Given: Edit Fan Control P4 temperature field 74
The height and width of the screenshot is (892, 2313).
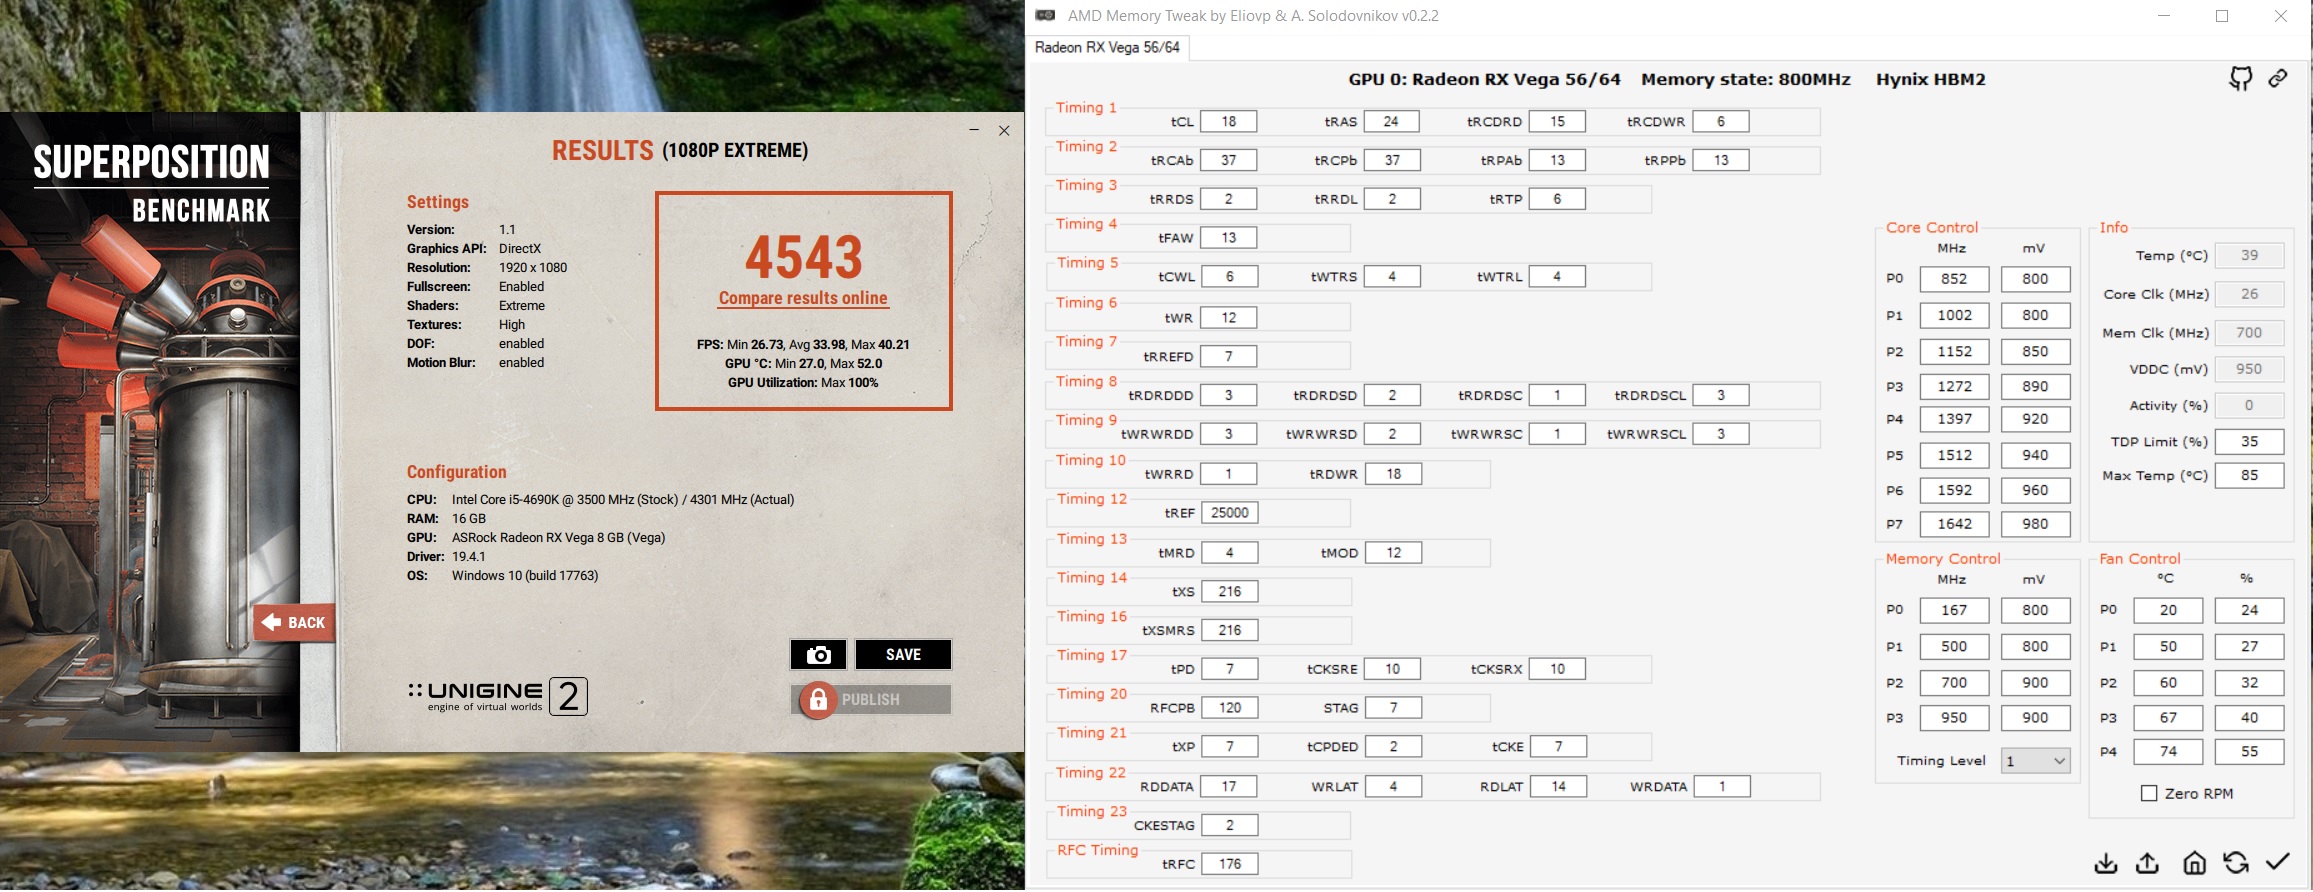Looking at the screenshot, I should (x=2168, y=752).
